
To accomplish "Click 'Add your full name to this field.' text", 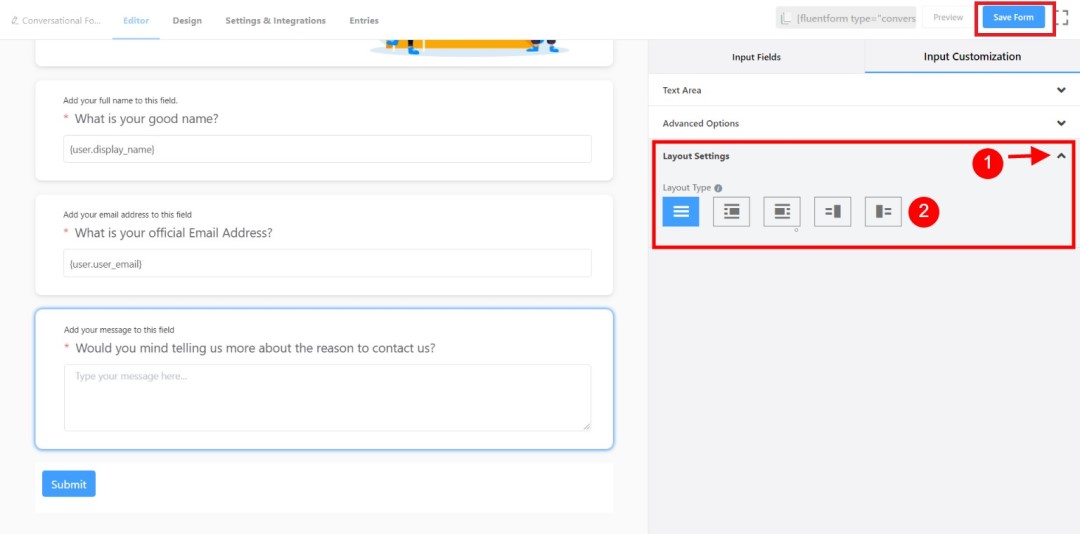I will (x=121, y=101).
